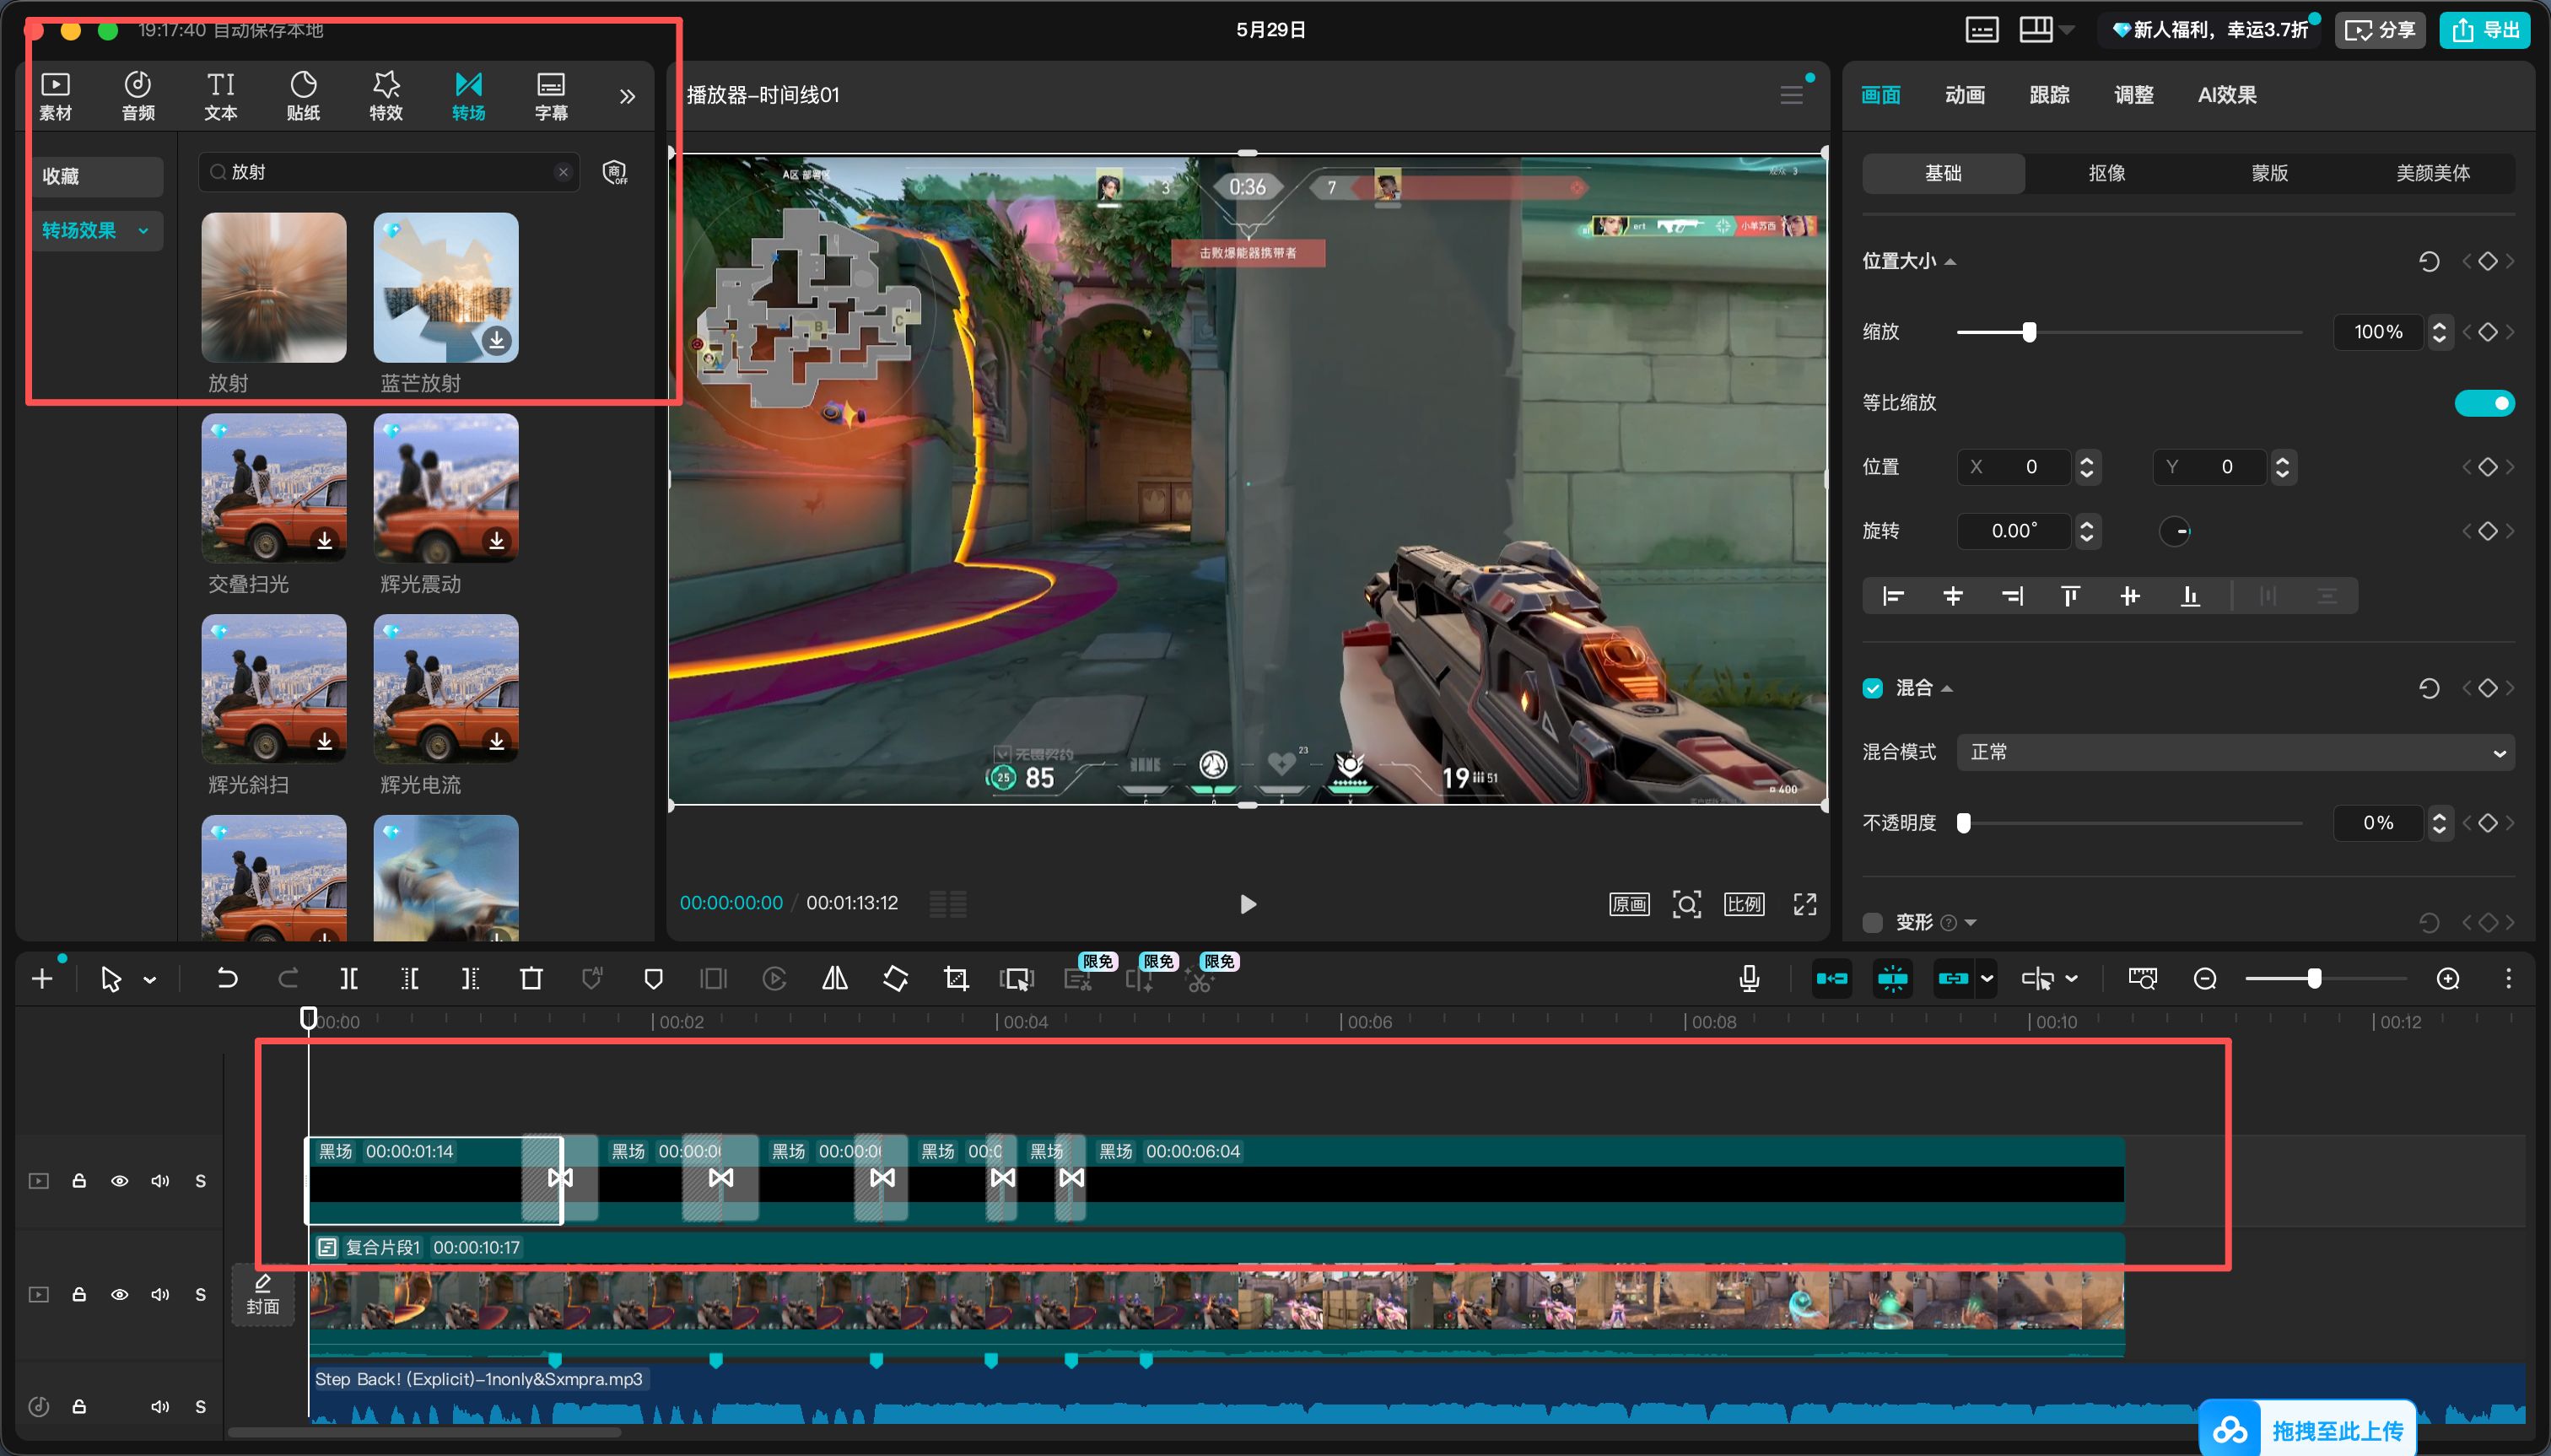2551x1456 pixels.
Task: Click the preview focus zoom icon
Action: (1687, 904)
